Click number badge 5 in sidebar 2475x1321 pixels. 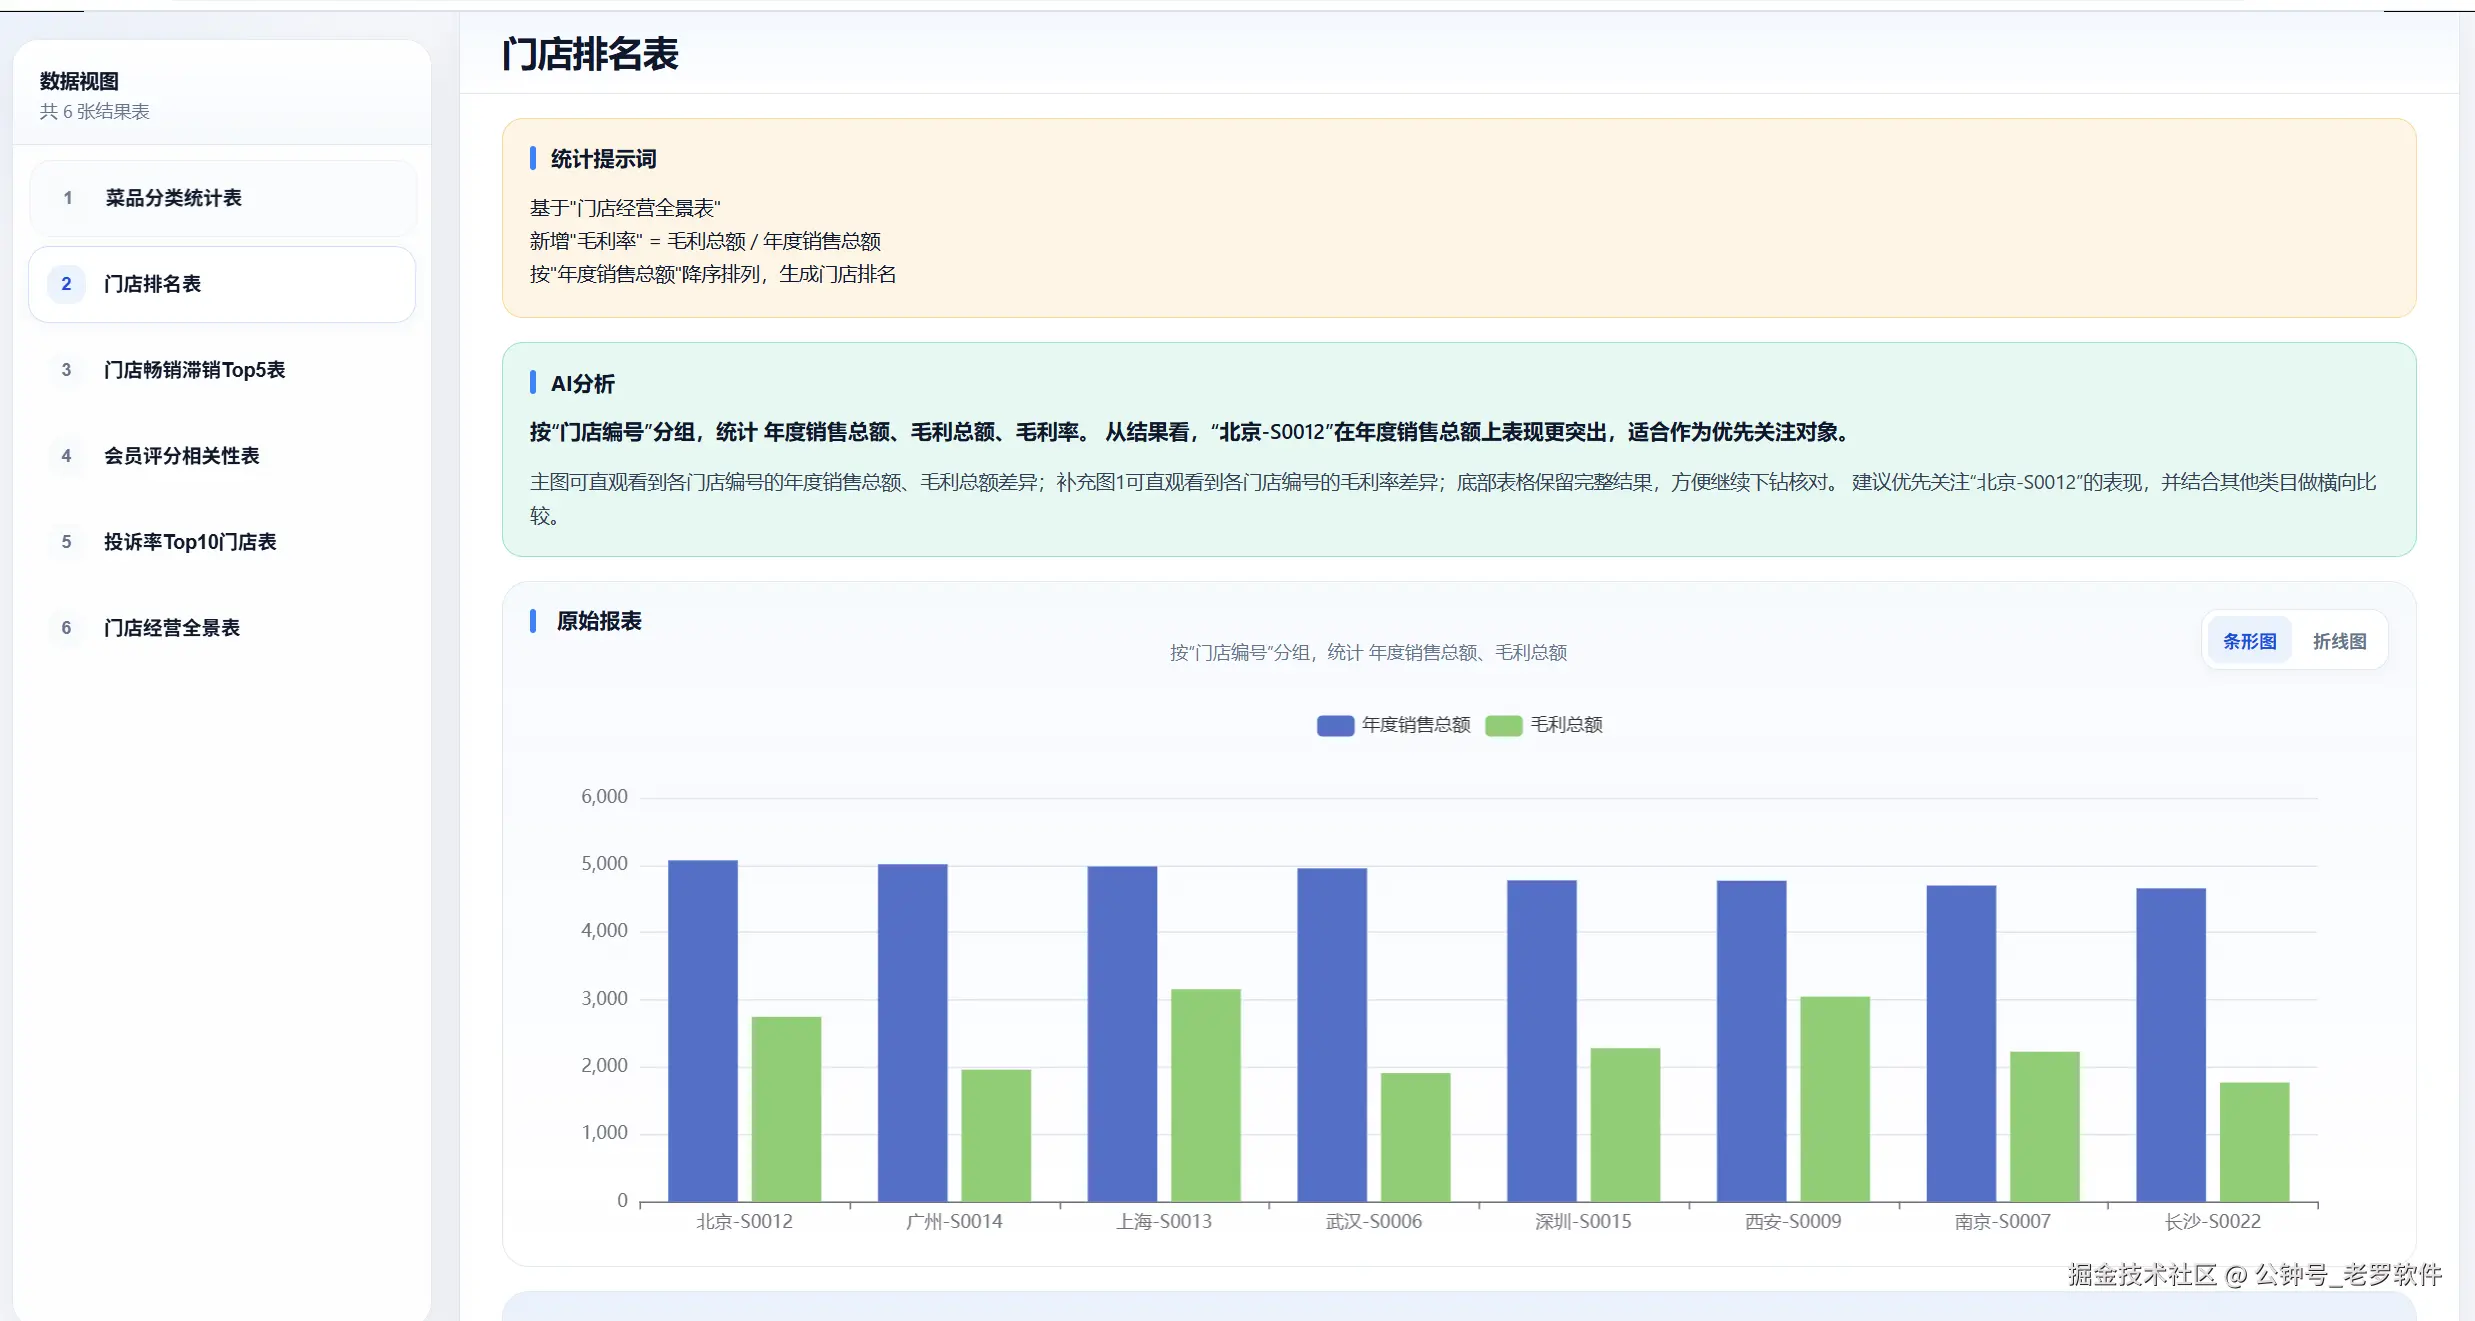click(x=67, y=542)
